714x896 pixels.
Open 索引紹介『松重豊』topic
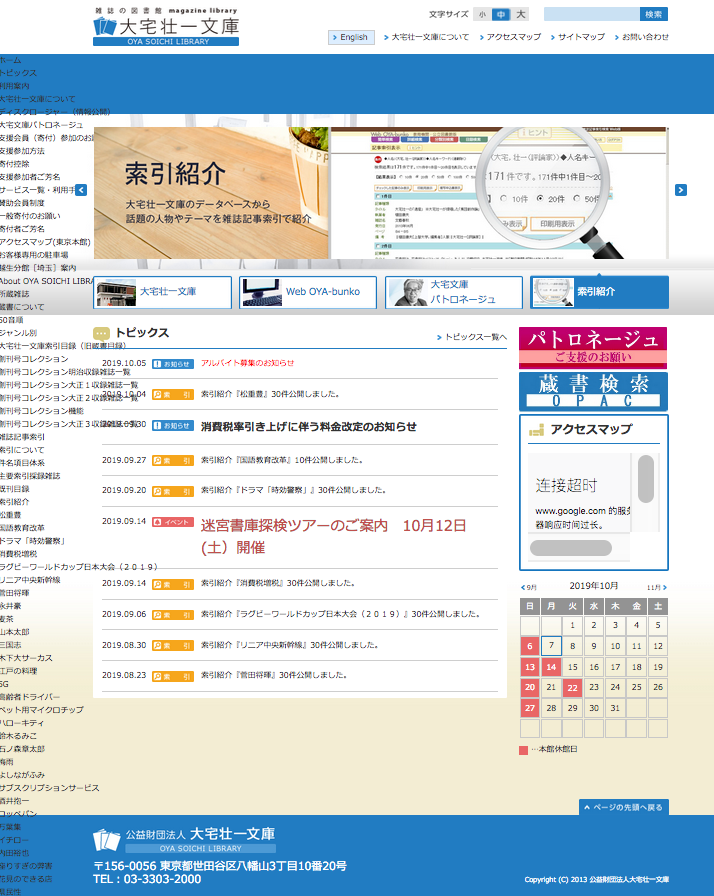(x=270, y=394)
